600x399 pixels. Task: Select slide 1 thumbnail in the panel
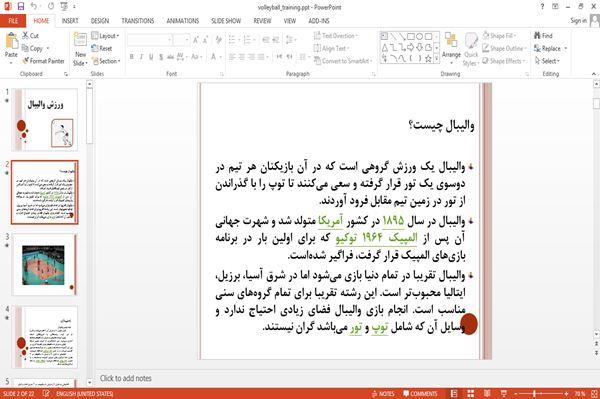click(45, 119)
